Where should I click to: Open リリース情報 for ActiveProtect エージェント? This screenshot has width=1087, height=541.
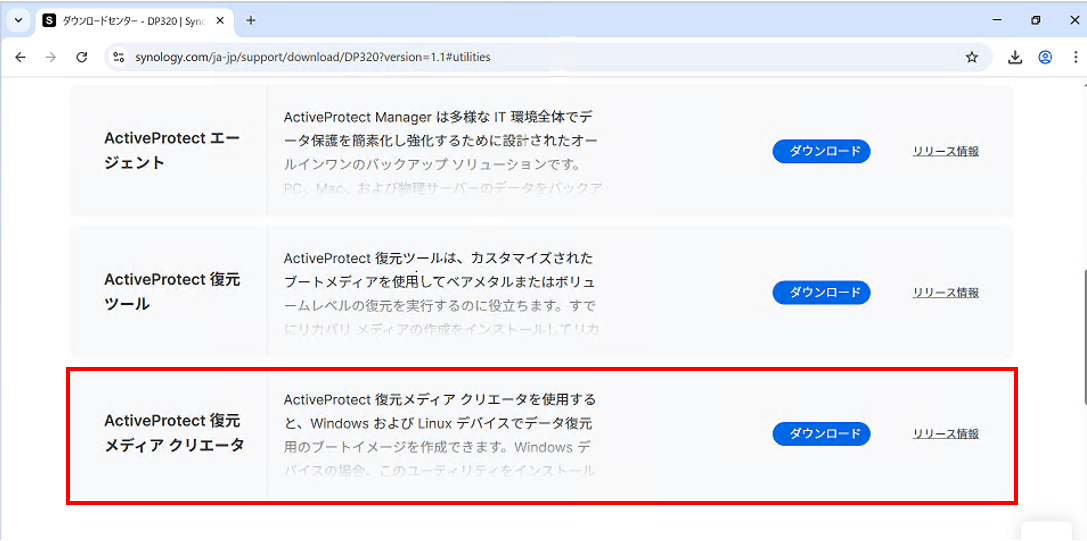945,151
